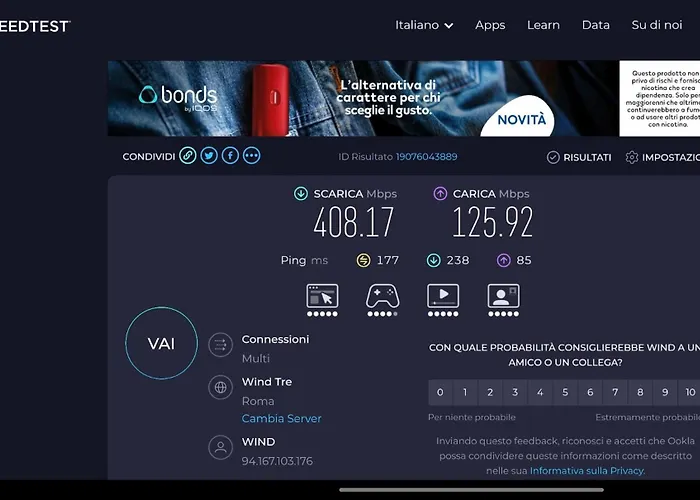Open more sharing options ellipsis icon

(x=252, y=156)
